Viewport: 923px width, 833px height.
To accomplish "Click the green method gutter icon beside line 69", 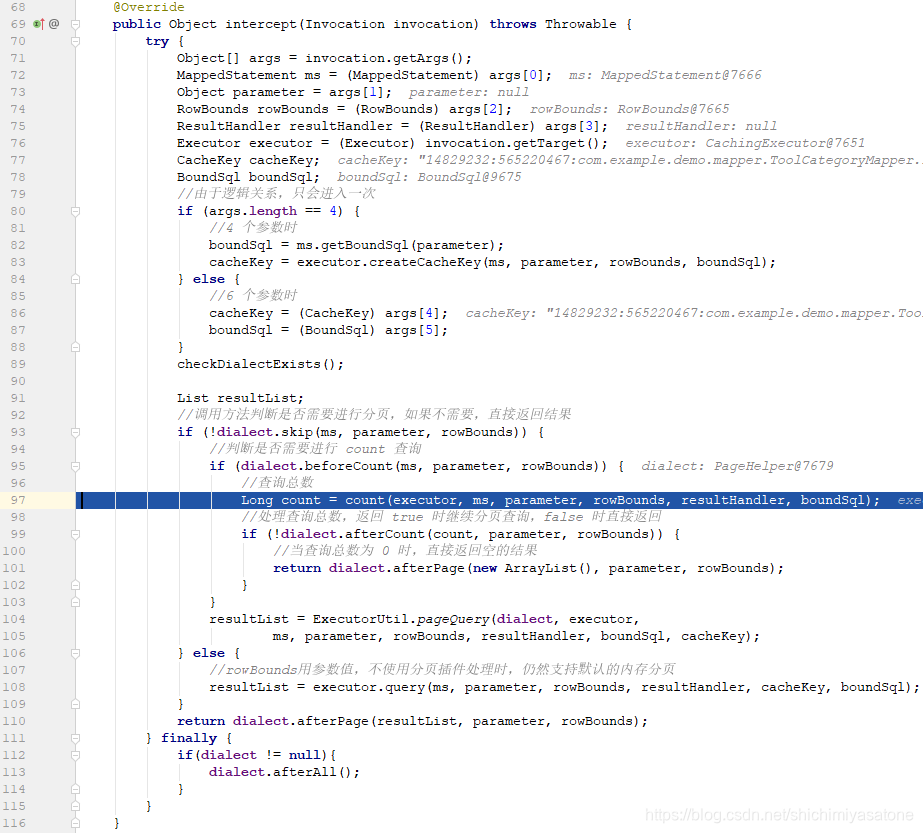I will coord(36,24).
